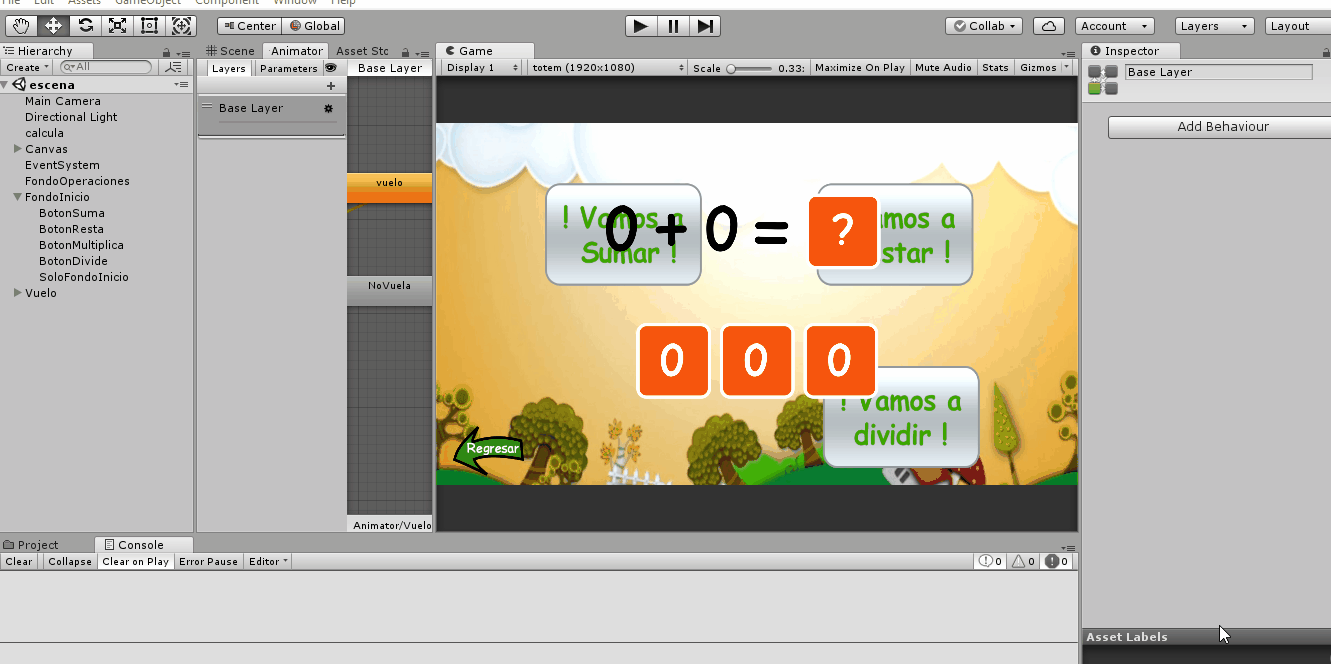1331x664 pixels.
Task: Click the Game view Scale slider
Action: pyautogui.click(x=750, y=68)
